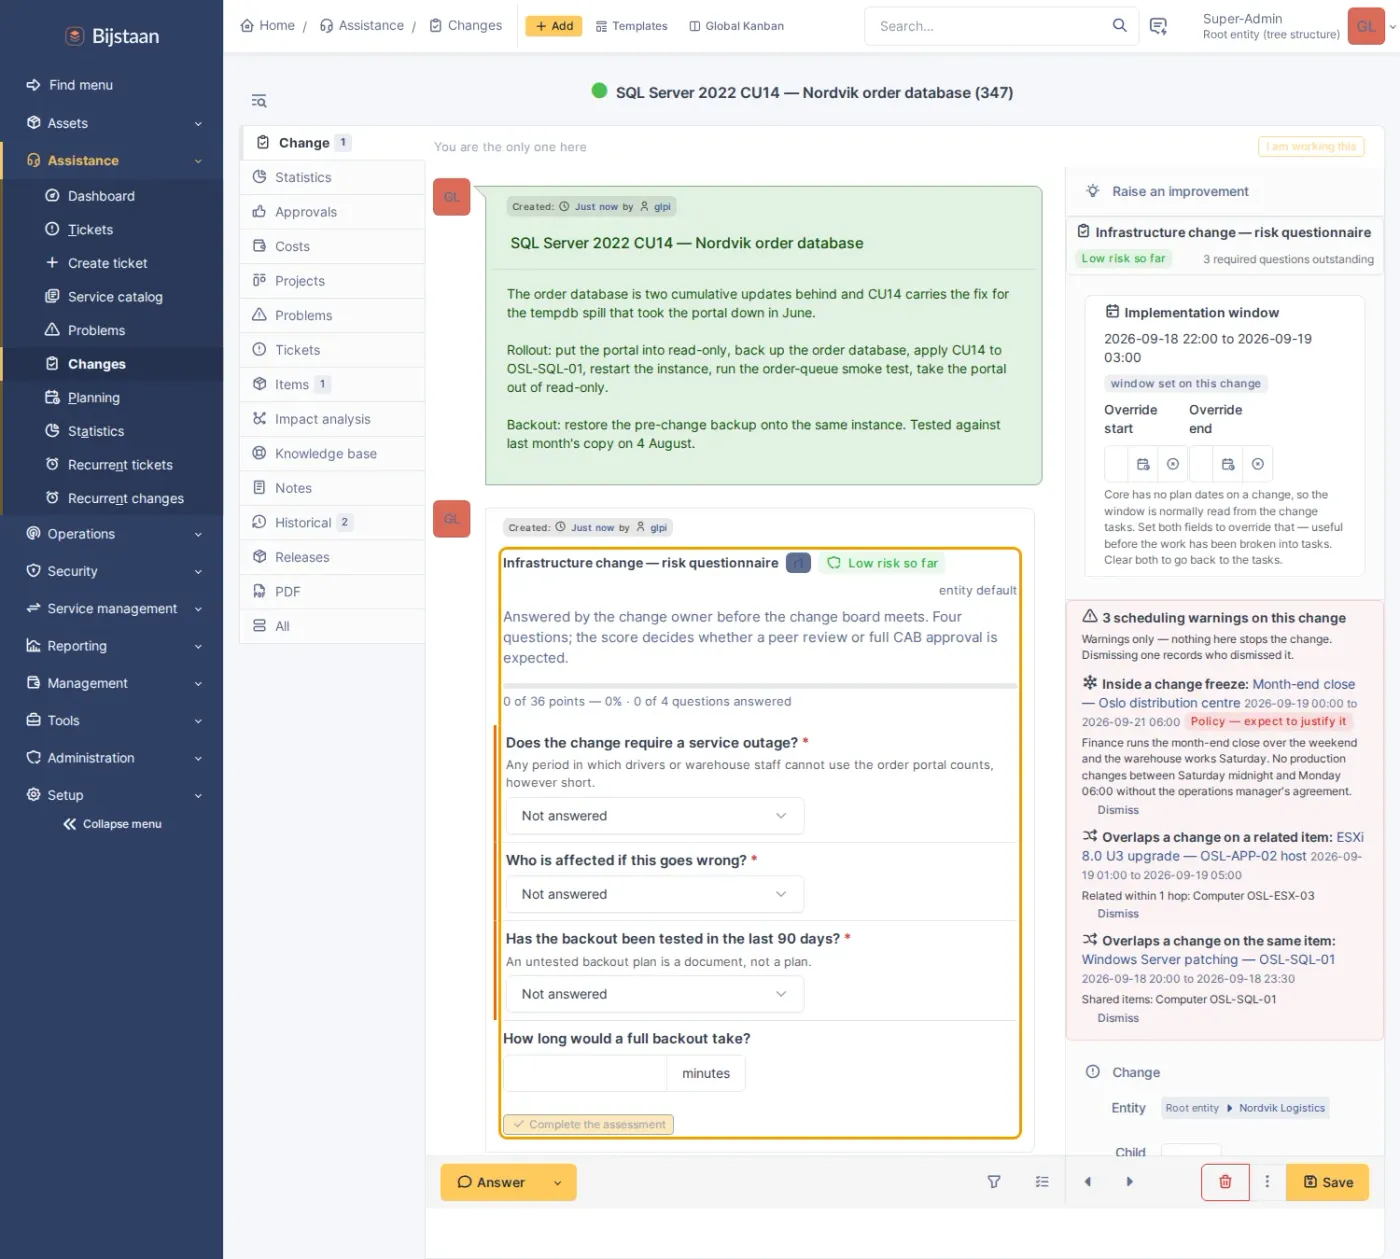The width and height of the screenshot is (1400, 1259).
Task: Open the three-dot more actions menu
Action: point(1267,1182)
